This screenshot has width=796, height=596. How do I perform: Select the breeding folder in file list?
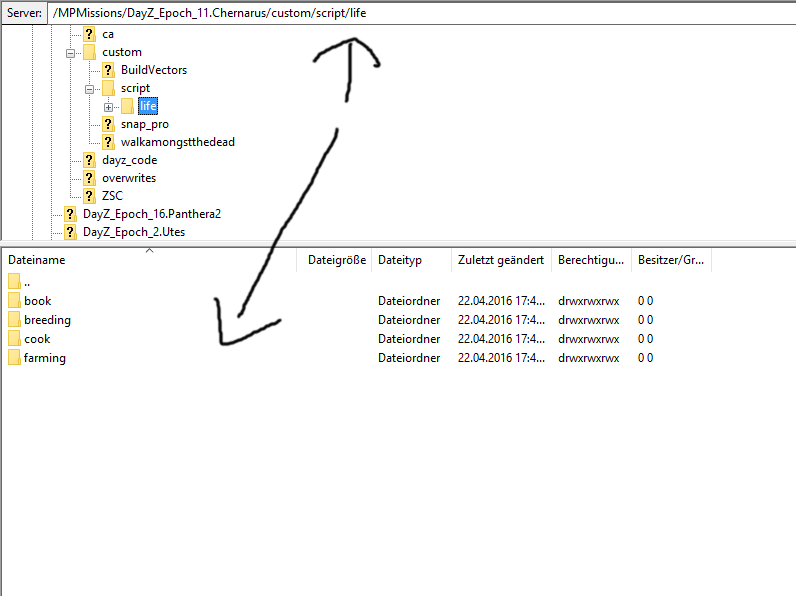tap(47, 320)
